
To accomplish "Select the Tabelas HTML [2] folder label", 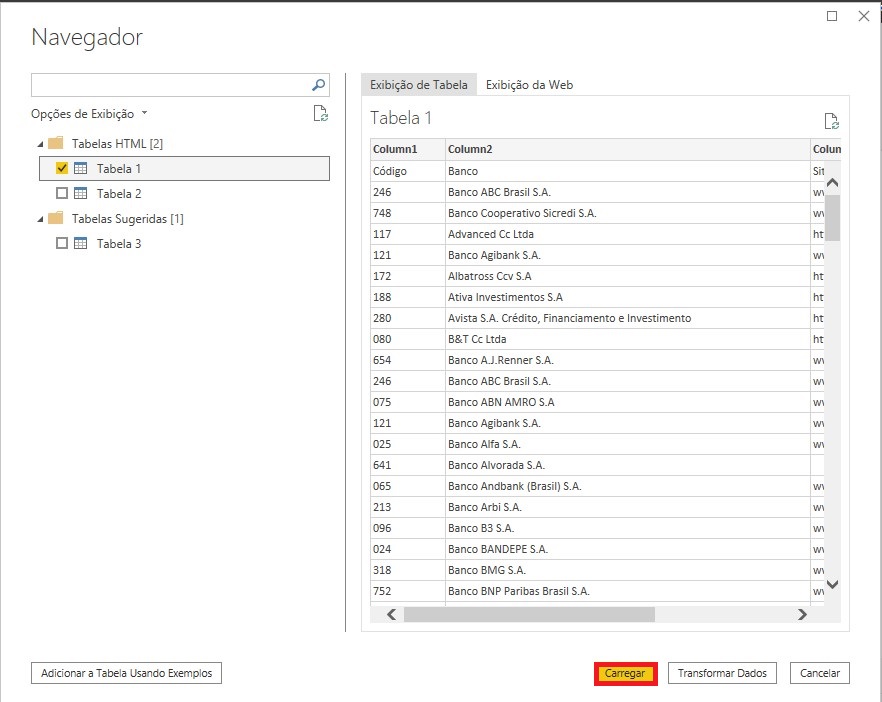I will point(117,143).
